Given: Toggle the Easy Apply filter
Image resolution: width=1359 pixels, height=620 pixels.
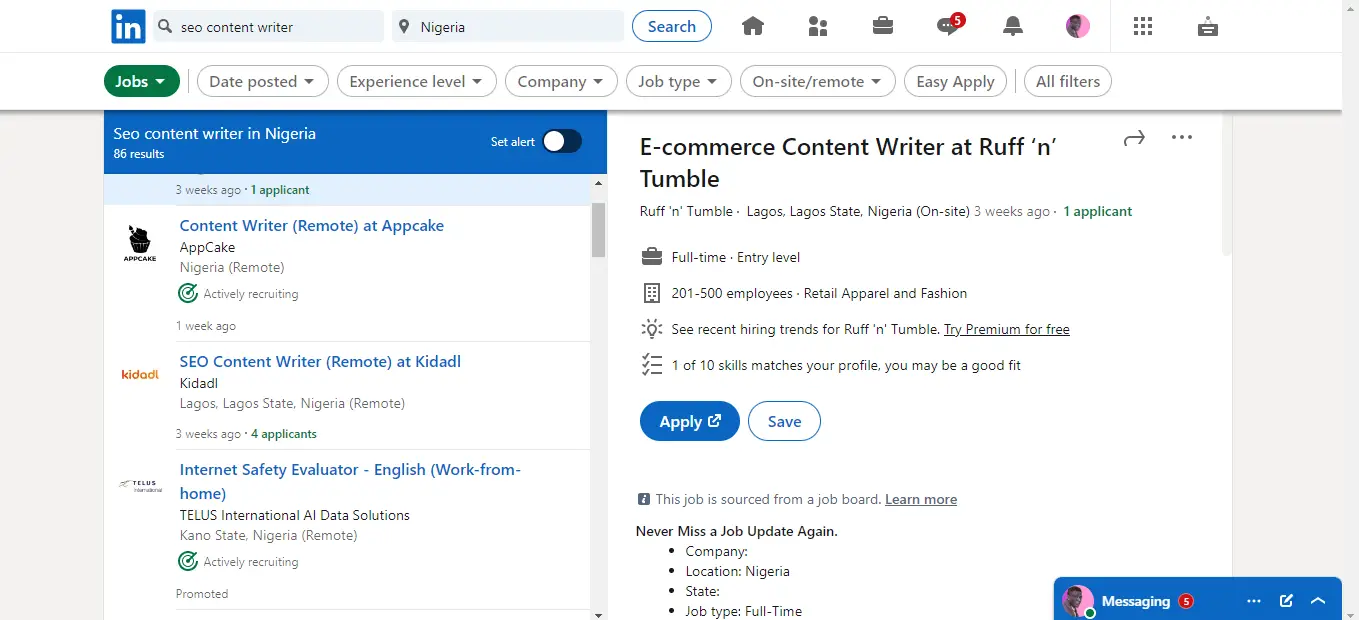Looking at the screenshot, I should [955, 82].
